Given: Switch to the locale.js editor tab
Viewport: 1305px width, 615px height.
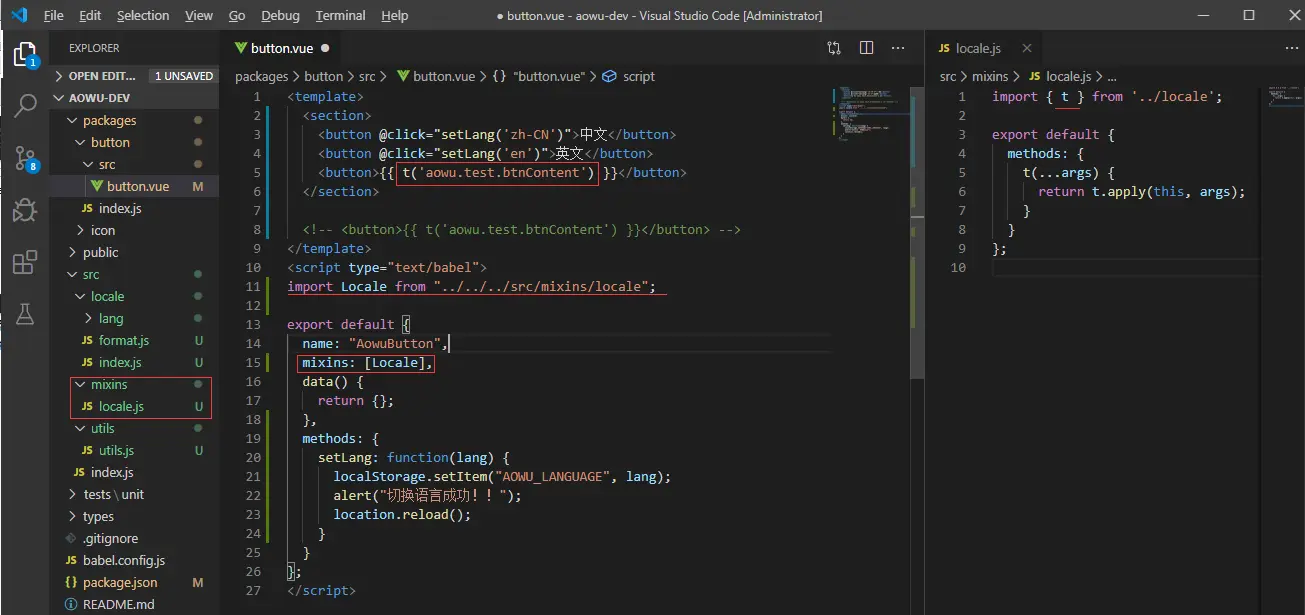Looking at the screenshot, I should pos(977,48).
